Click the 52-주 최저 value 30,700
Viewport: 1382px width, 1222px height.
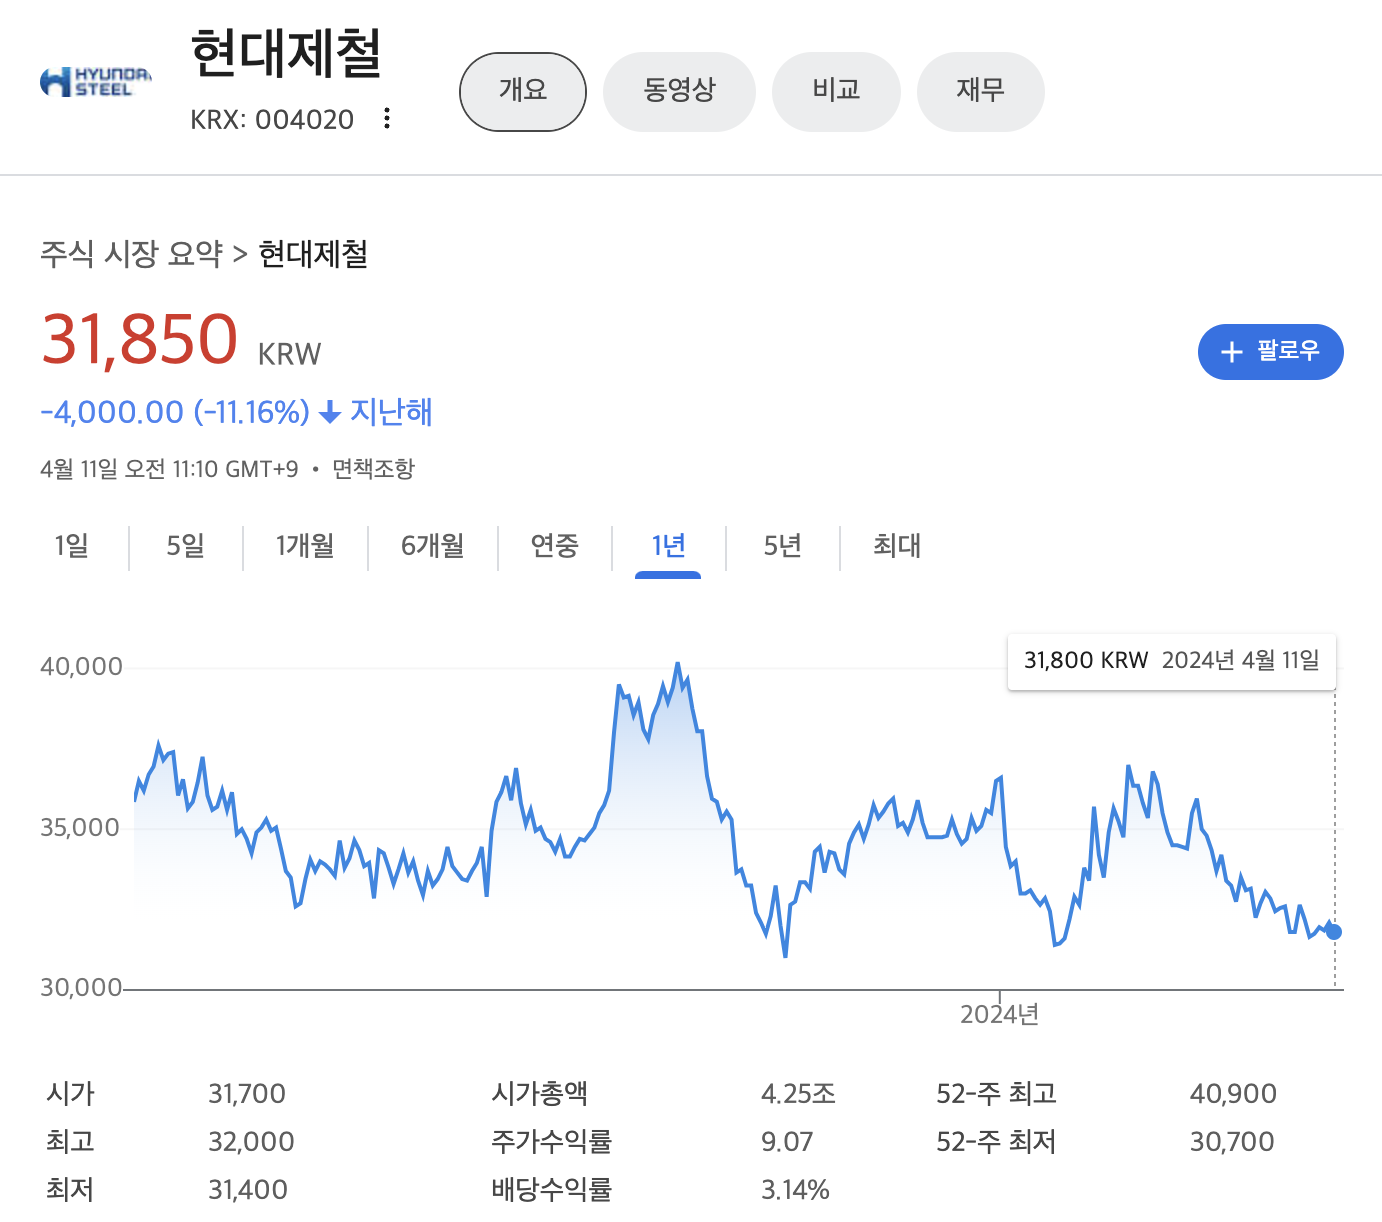tap(1232, 1142)
